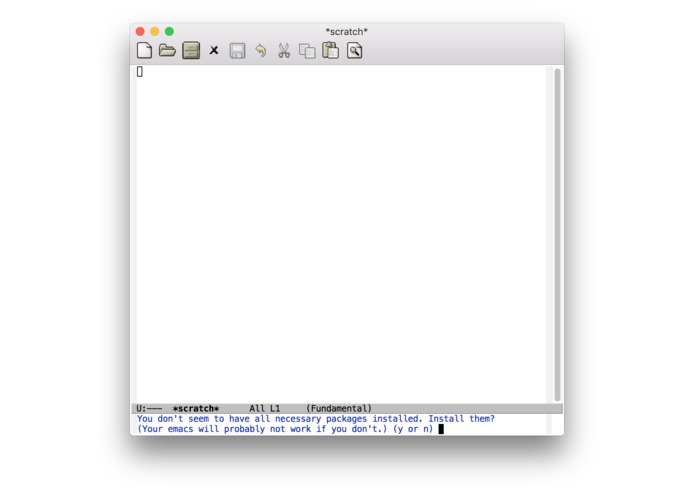Viewport: 695px width, 494px height.
Task: Save the buffer with the floppy disk icon
Action: [x=237, y=51]
